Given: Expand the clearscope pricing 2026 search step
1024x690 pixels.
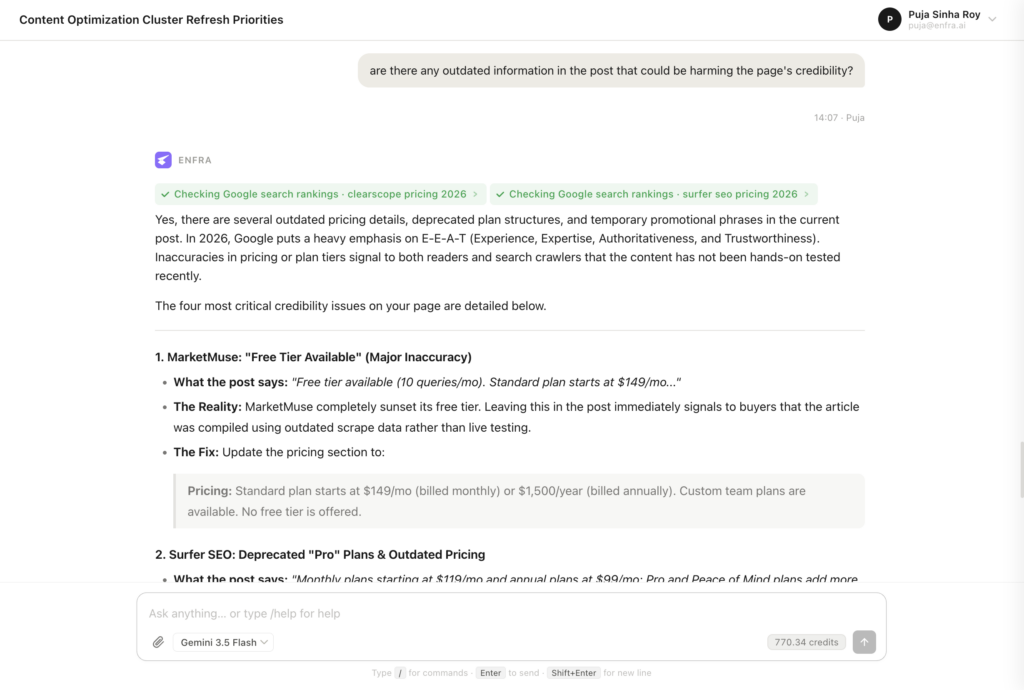Looking at the screenshot, I should point(320,194).
